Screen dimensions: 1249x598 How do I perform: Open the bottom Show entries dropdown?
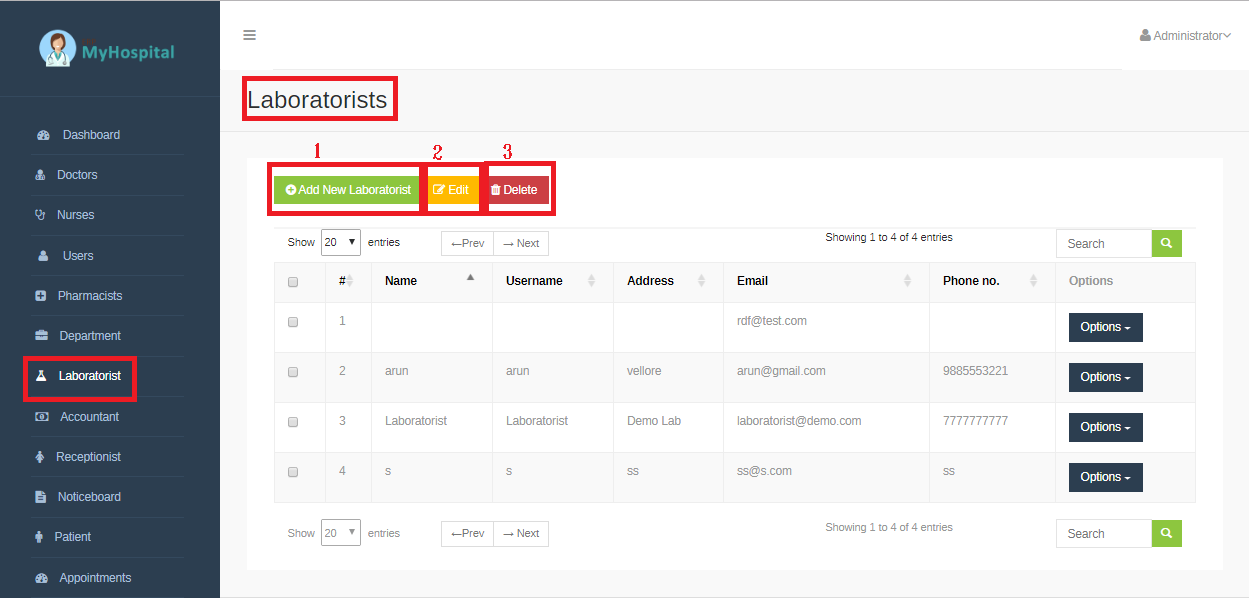click(x=341, y=533)
